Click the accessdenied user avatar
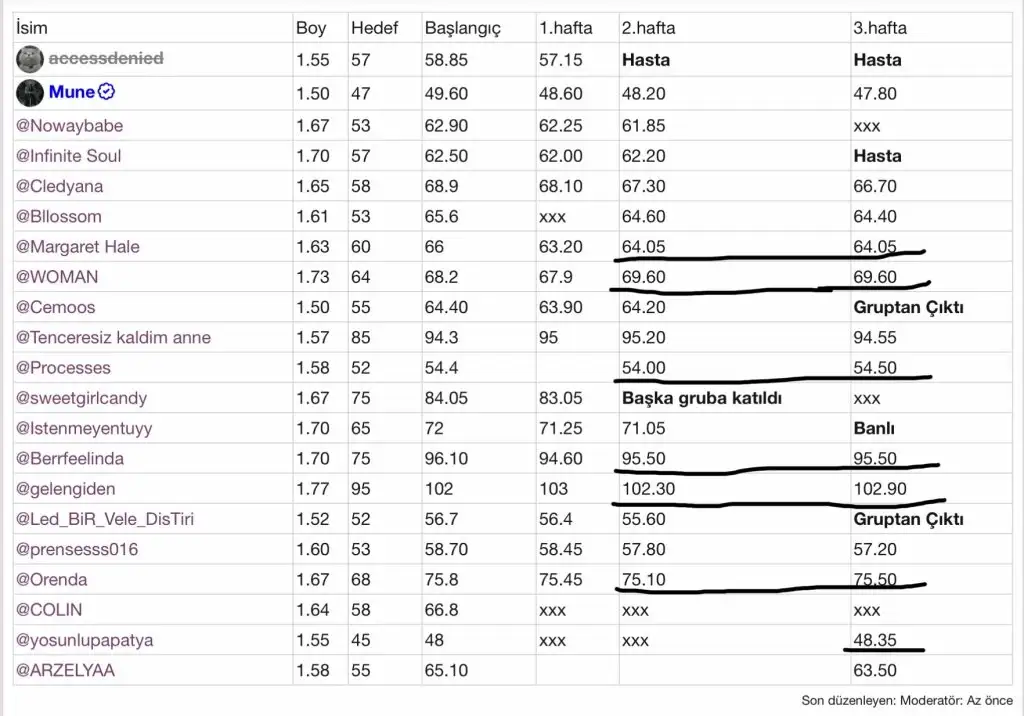The width and height of the screenshot is (1024, 716). coord(30,59)
